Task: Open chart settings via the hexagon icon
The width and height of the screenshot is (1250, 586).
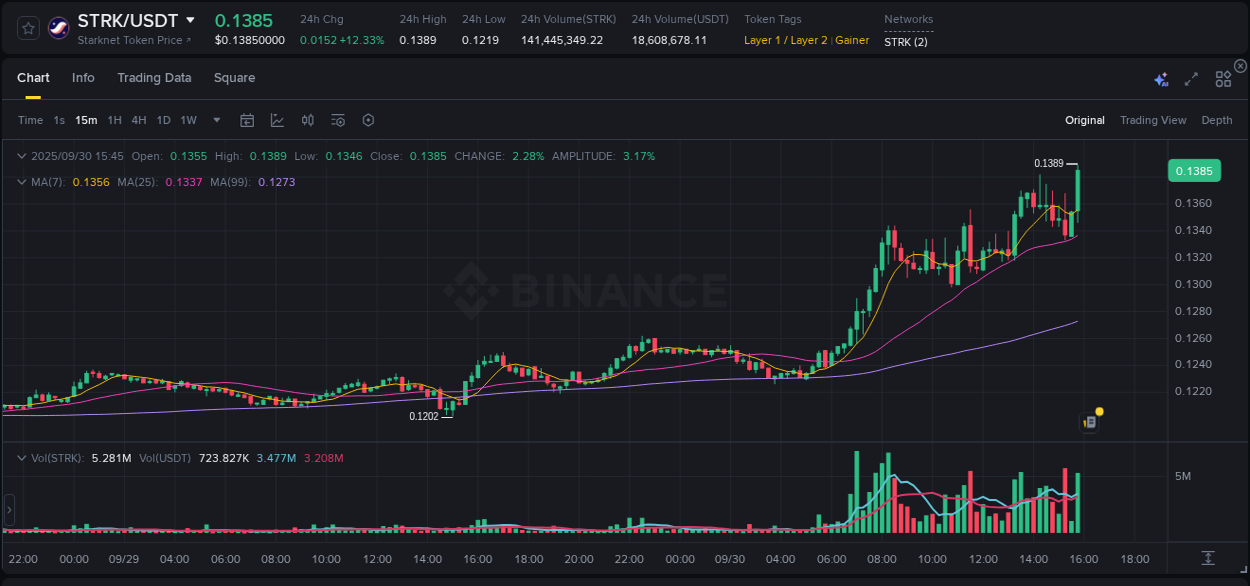Action: tap(368, 120)
